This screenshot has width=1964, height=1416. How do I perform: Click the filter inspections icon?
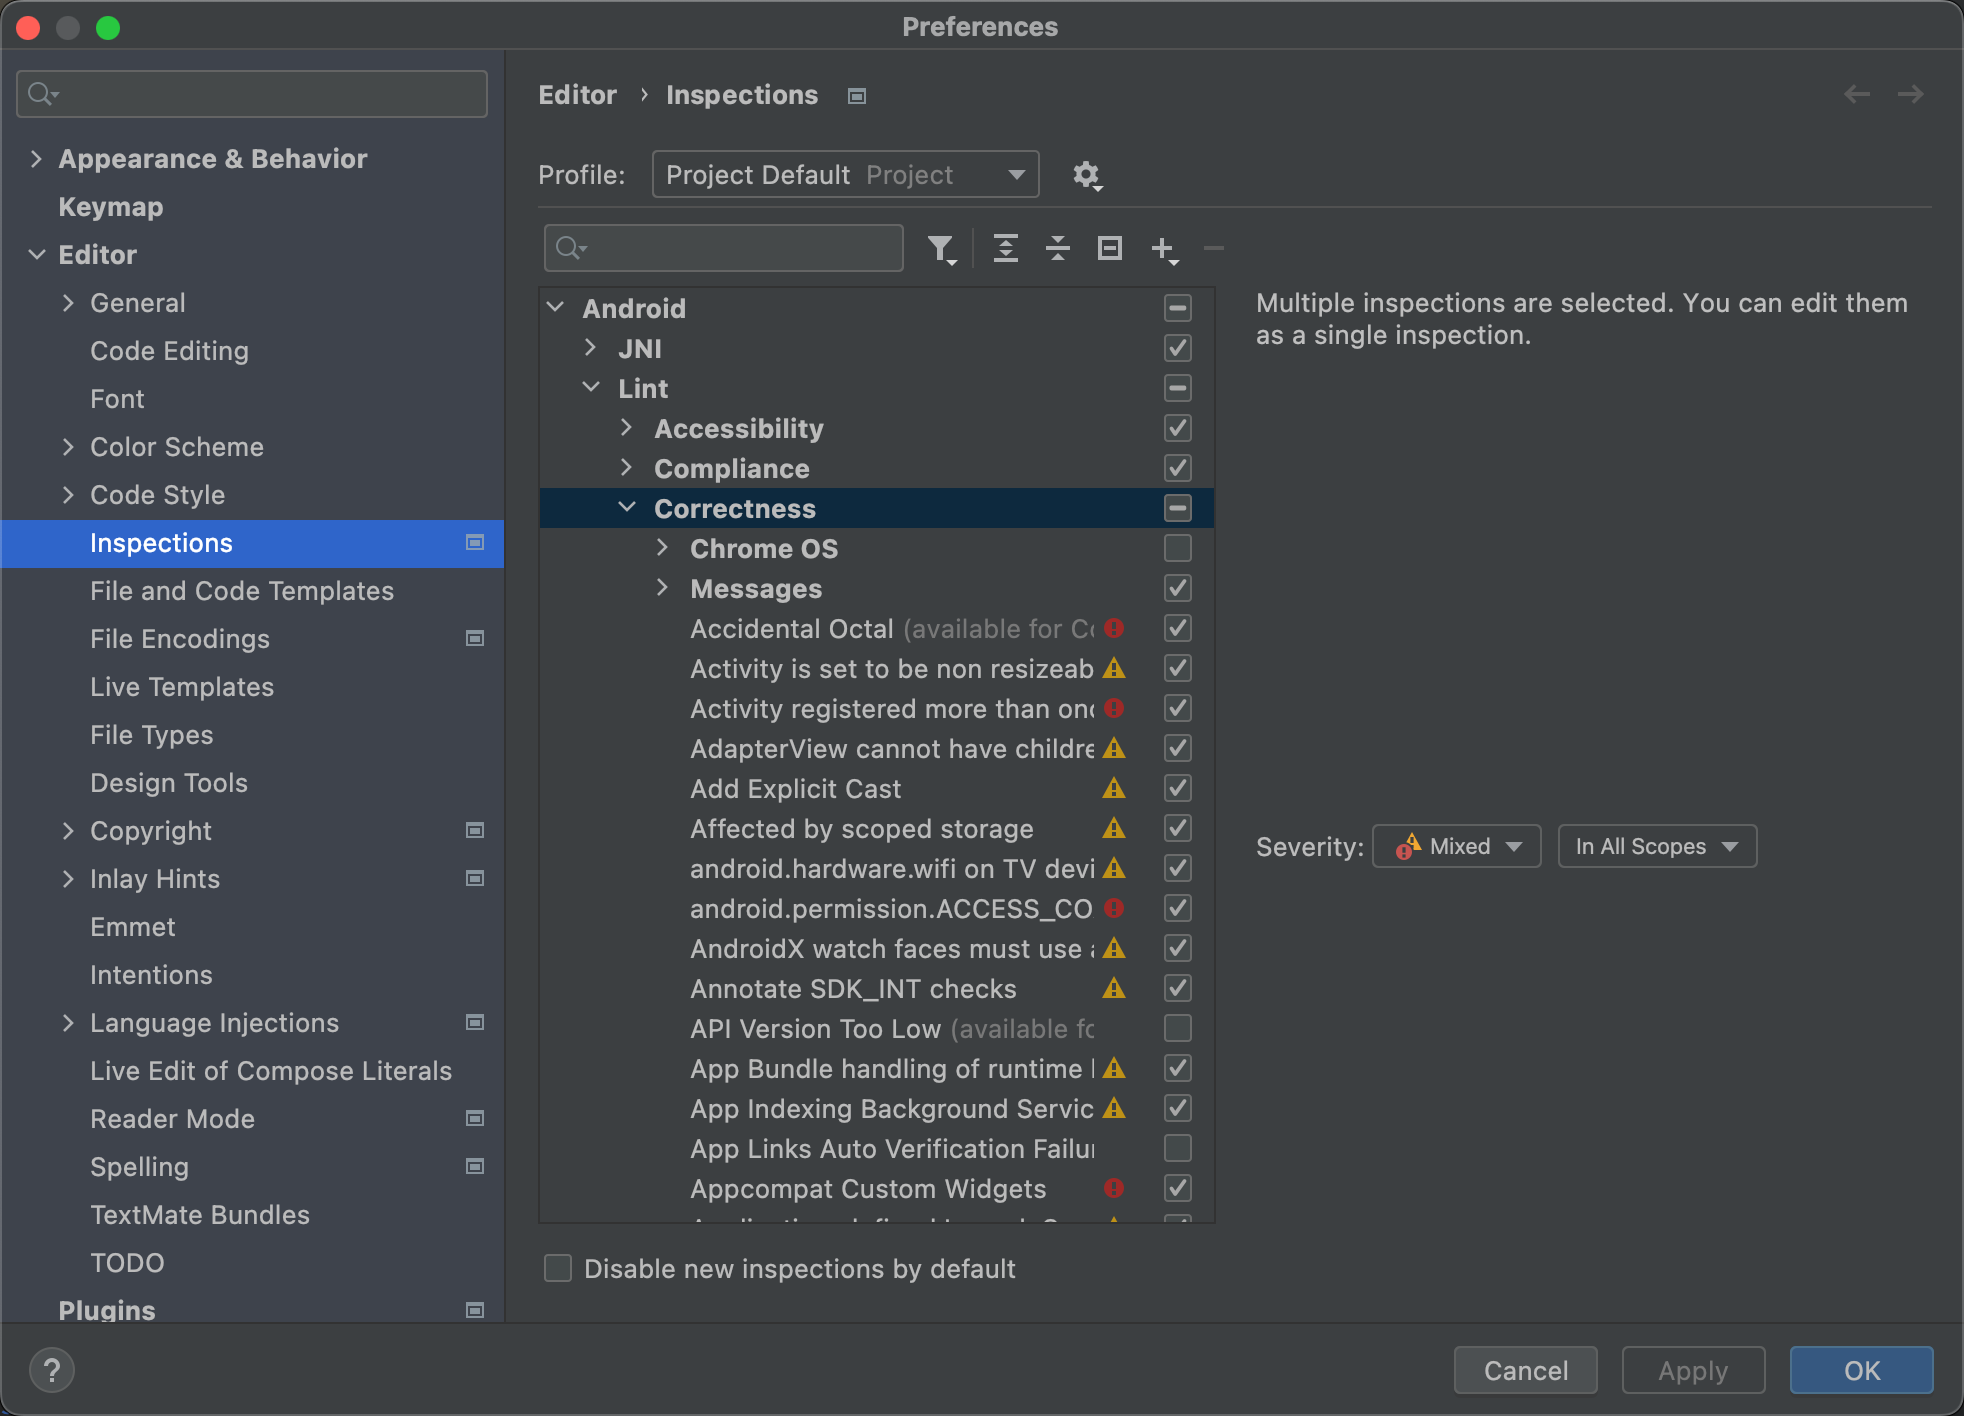pyautogui.click(x=941, y=247)
